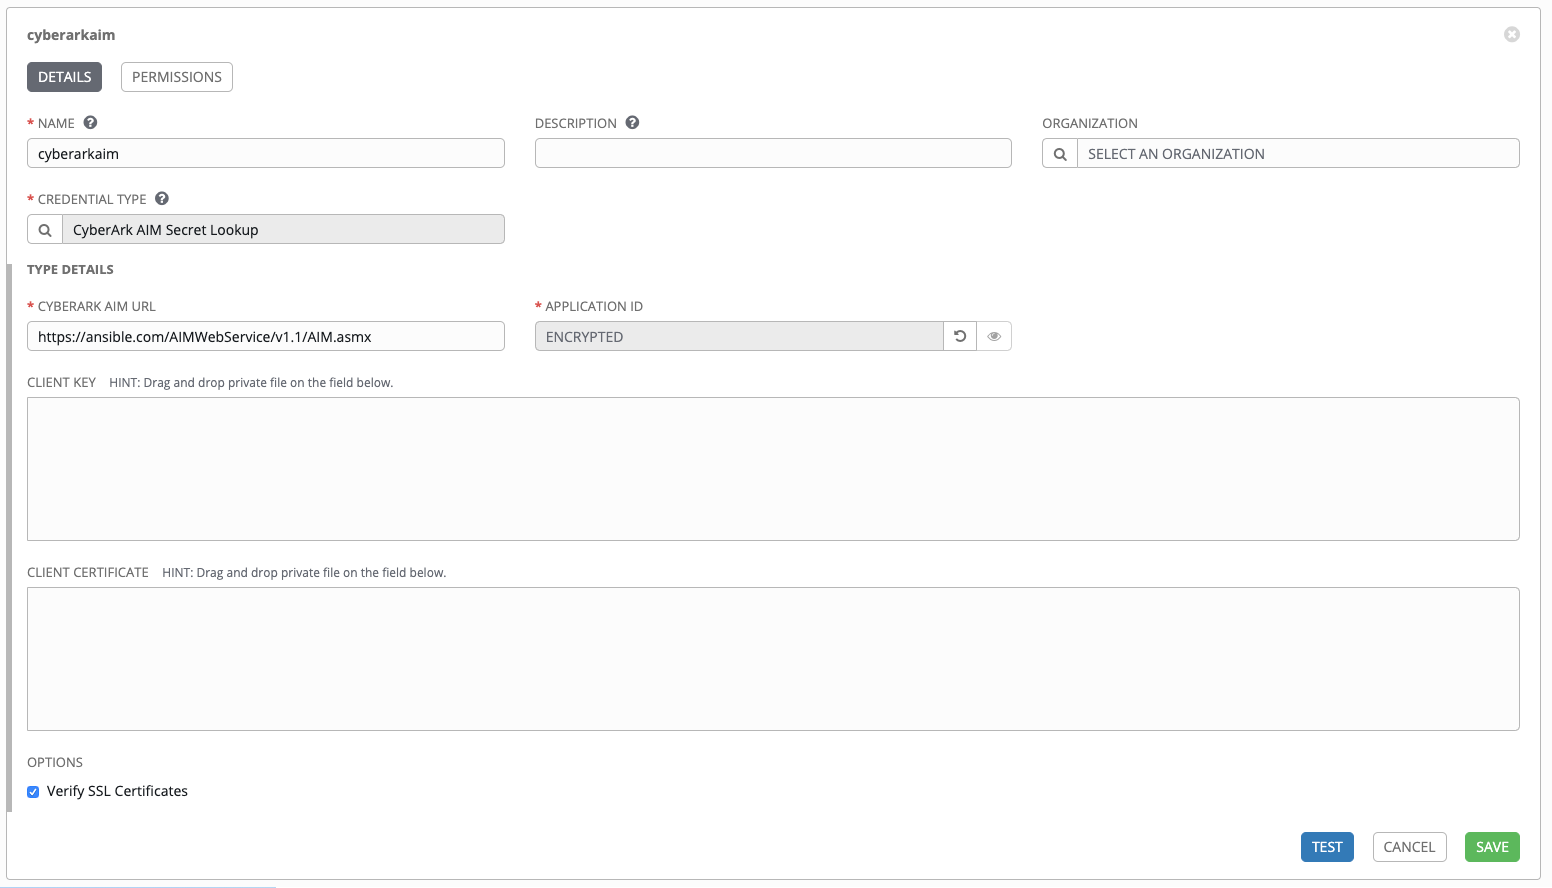
Task: Focus the DESCRIPTION input field
Action: (x=773, y=154)
